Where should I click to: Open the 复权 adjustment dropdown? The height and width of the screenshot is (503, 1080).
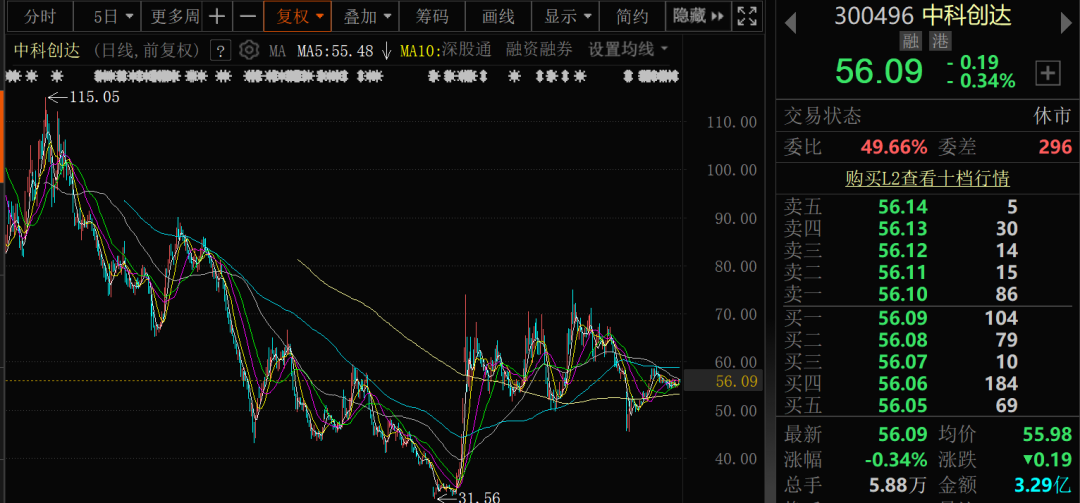coord(300,16)
